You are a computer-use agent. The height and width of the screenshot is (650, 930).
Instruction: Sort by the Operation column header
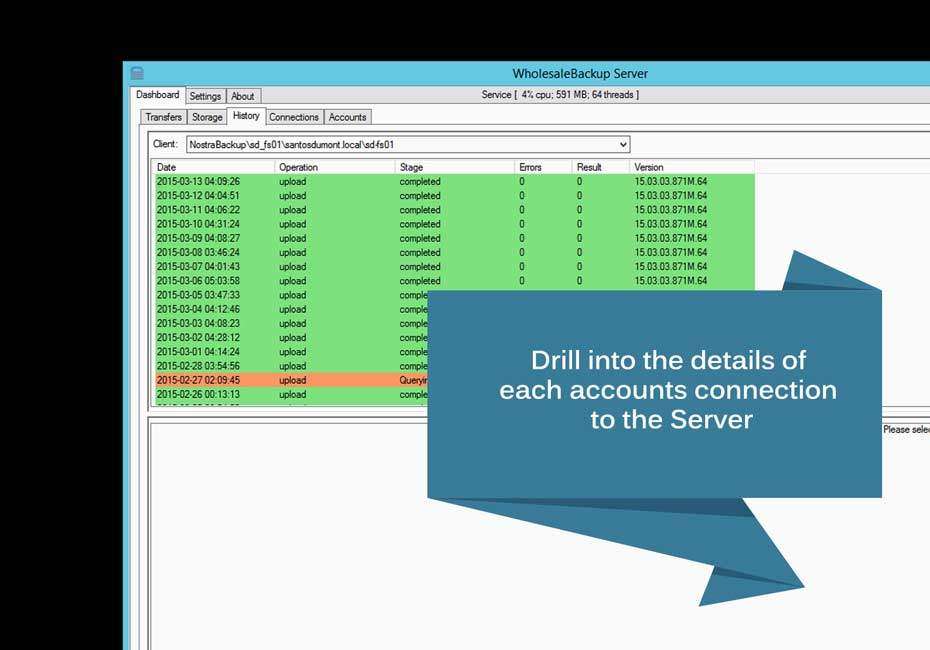pos(300,167)
